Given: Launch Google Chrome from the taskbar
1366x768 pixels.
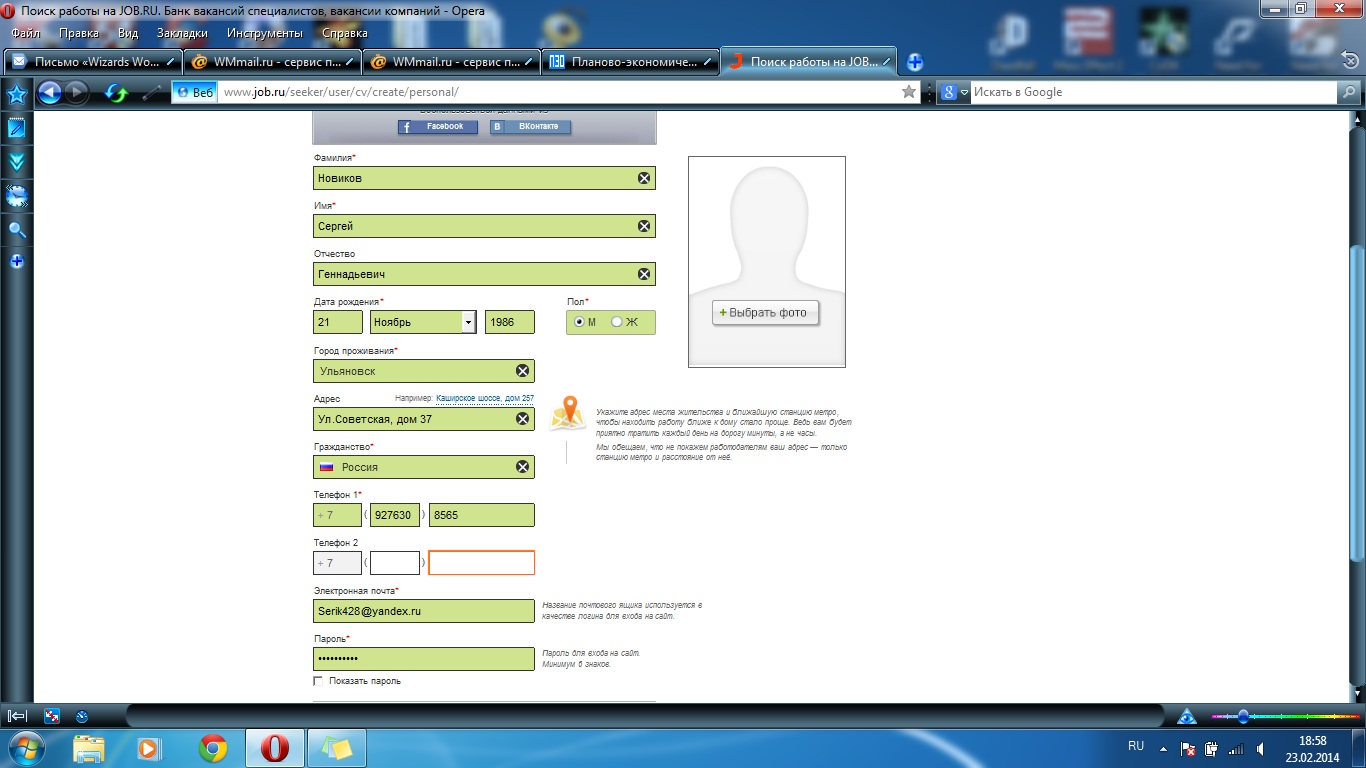Looking at the screenshot, I should coord(212,748).
